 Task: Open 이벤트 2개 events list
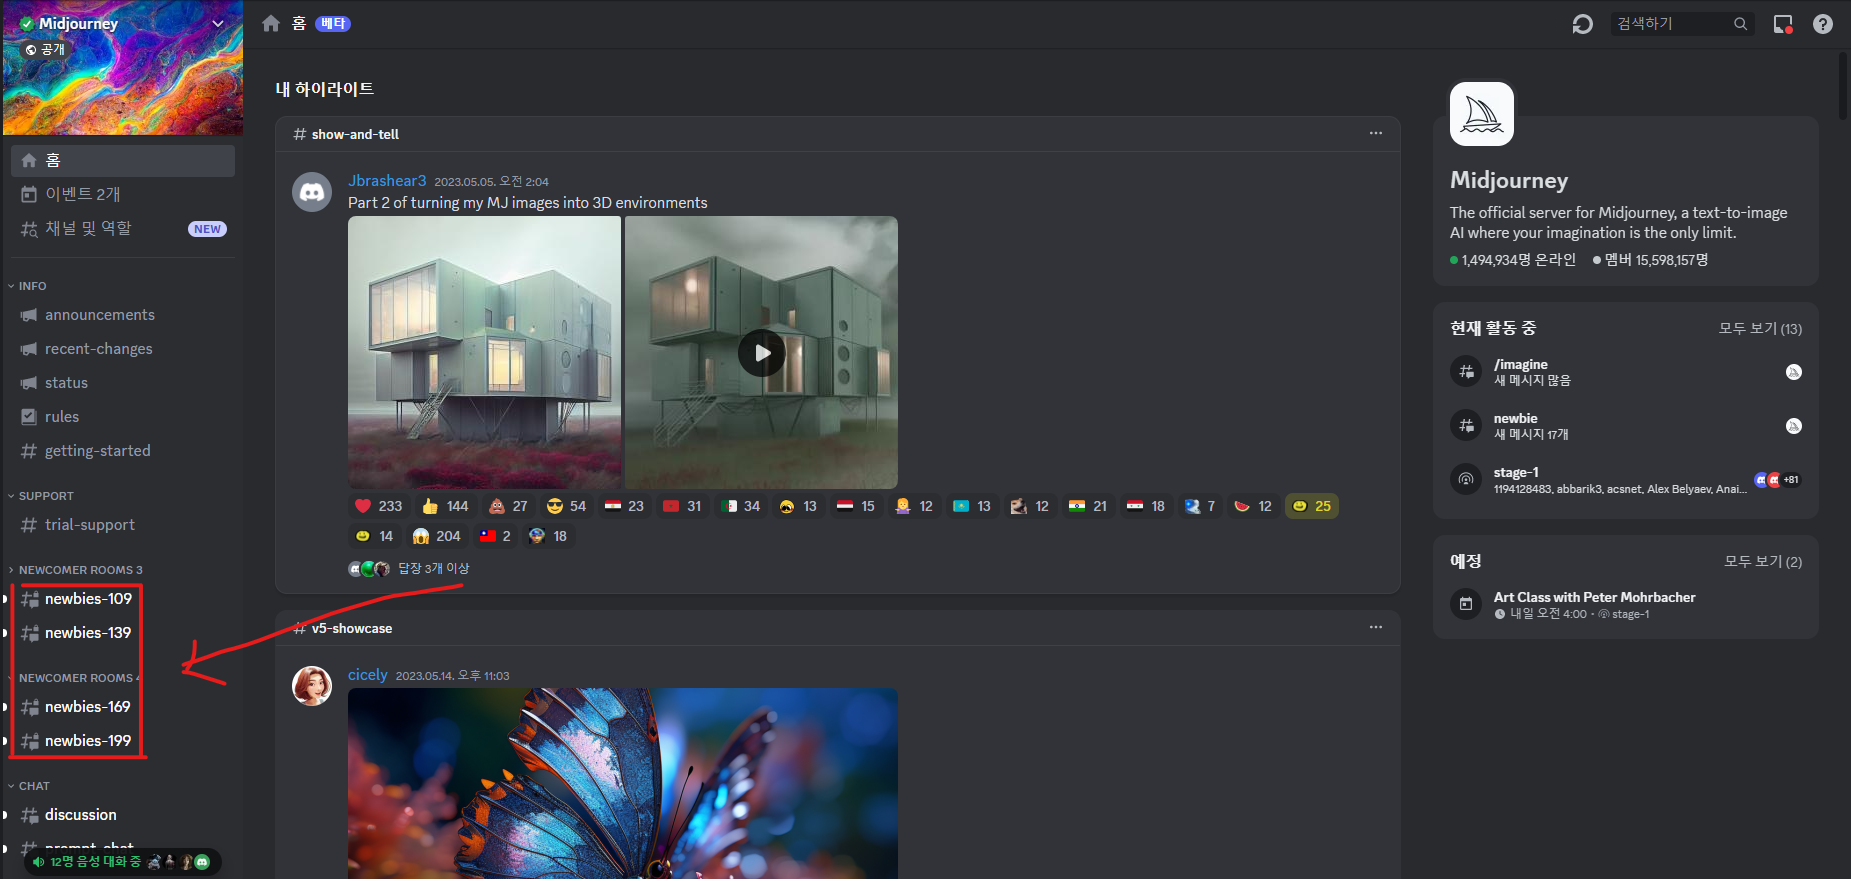(x=123, y=194)
